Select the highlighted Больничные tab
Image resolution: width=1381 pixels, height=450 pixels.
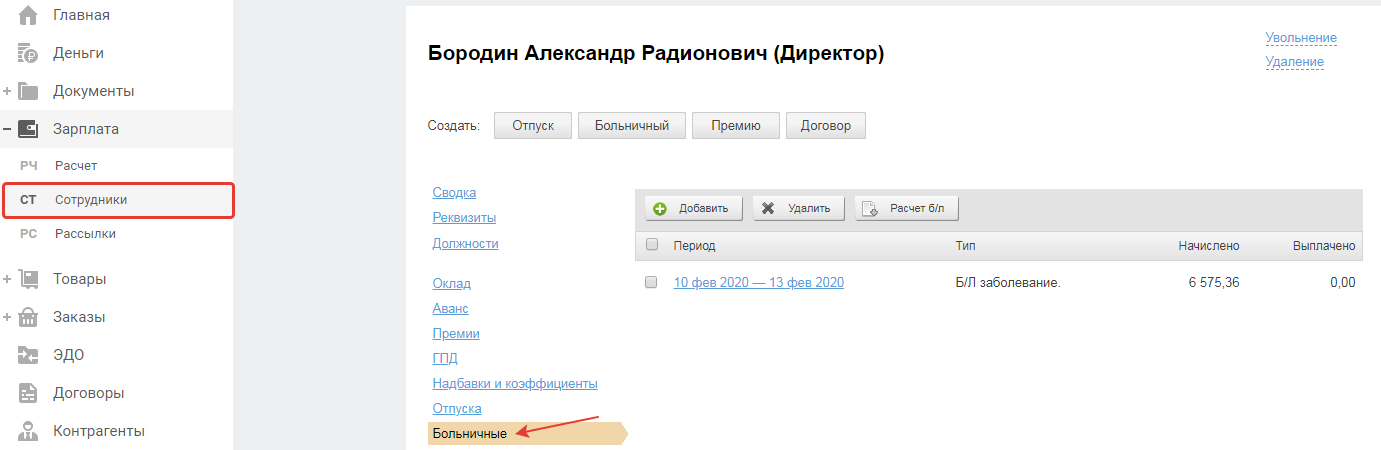pyautogui.click(x=527, y=433)
